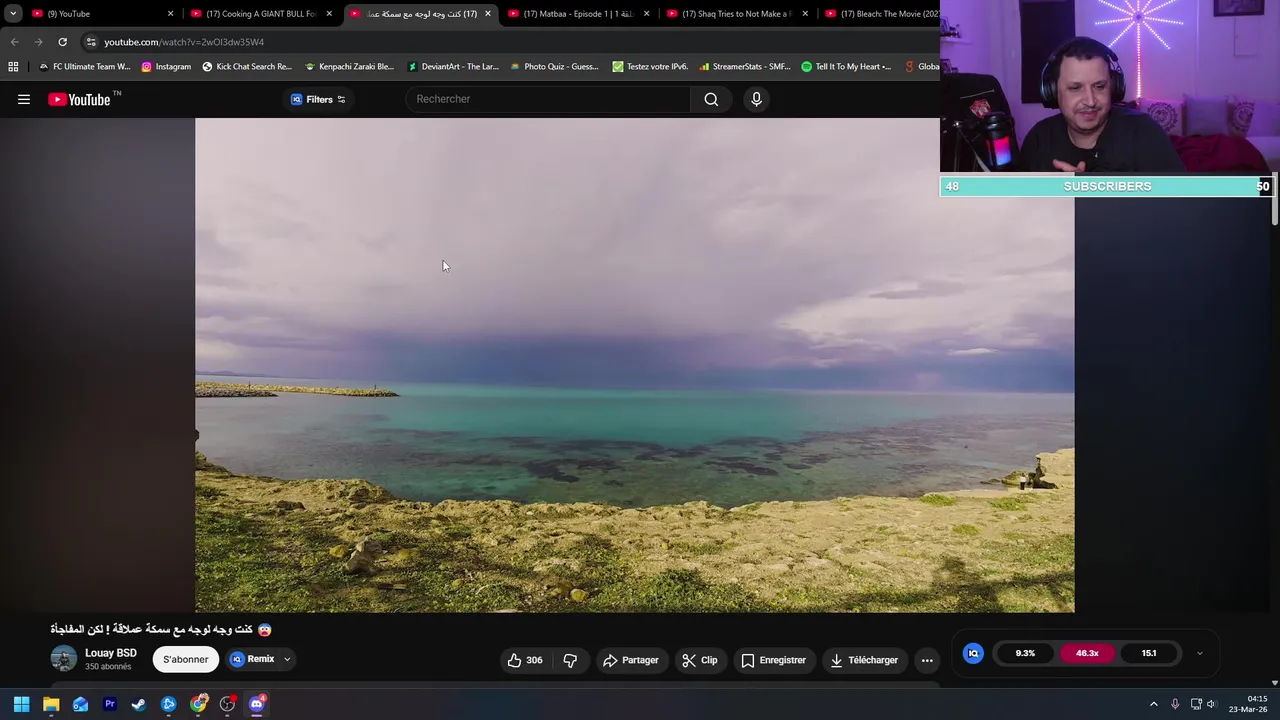Open Photo Quiz - Guess... bookmark

pyautogui.click(x=554, y=67)
